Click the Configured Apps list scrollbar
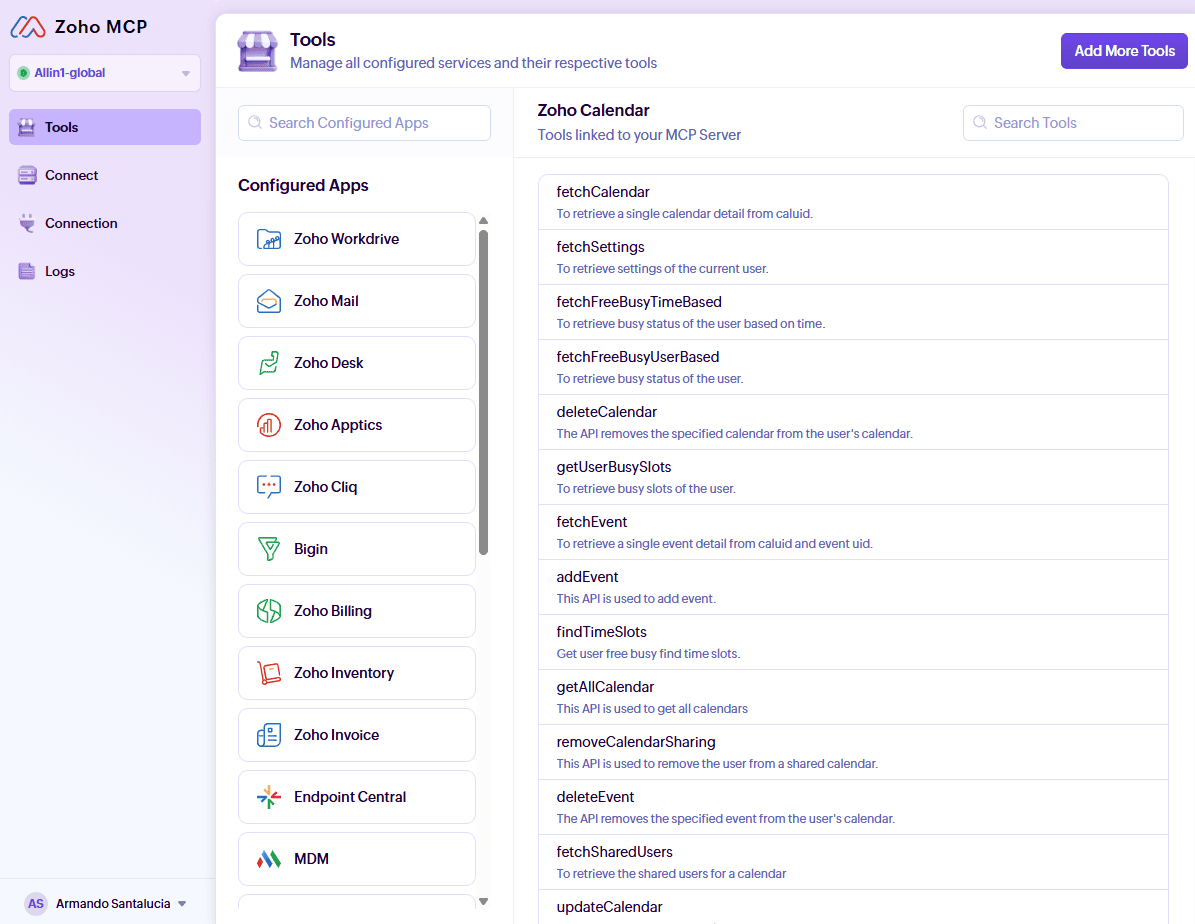 (483, 390)
